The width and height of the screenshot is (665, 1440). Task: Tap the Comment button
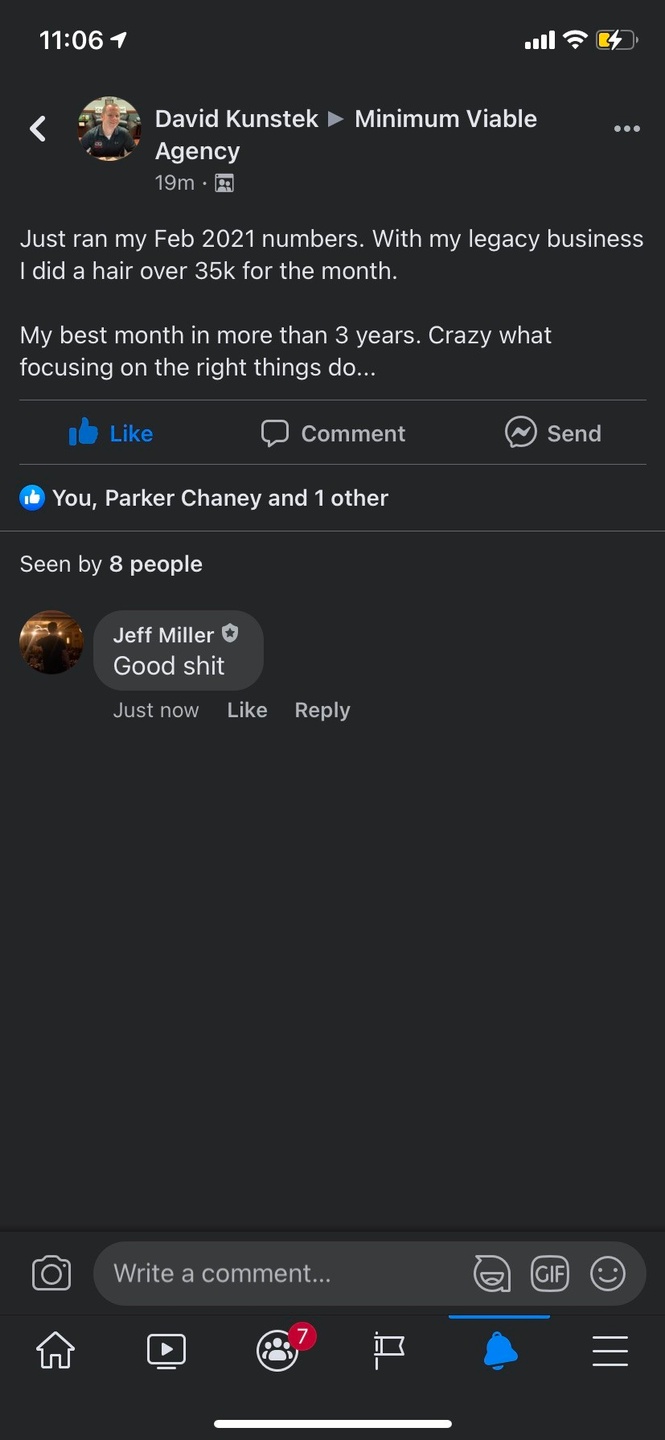(333, 433)
